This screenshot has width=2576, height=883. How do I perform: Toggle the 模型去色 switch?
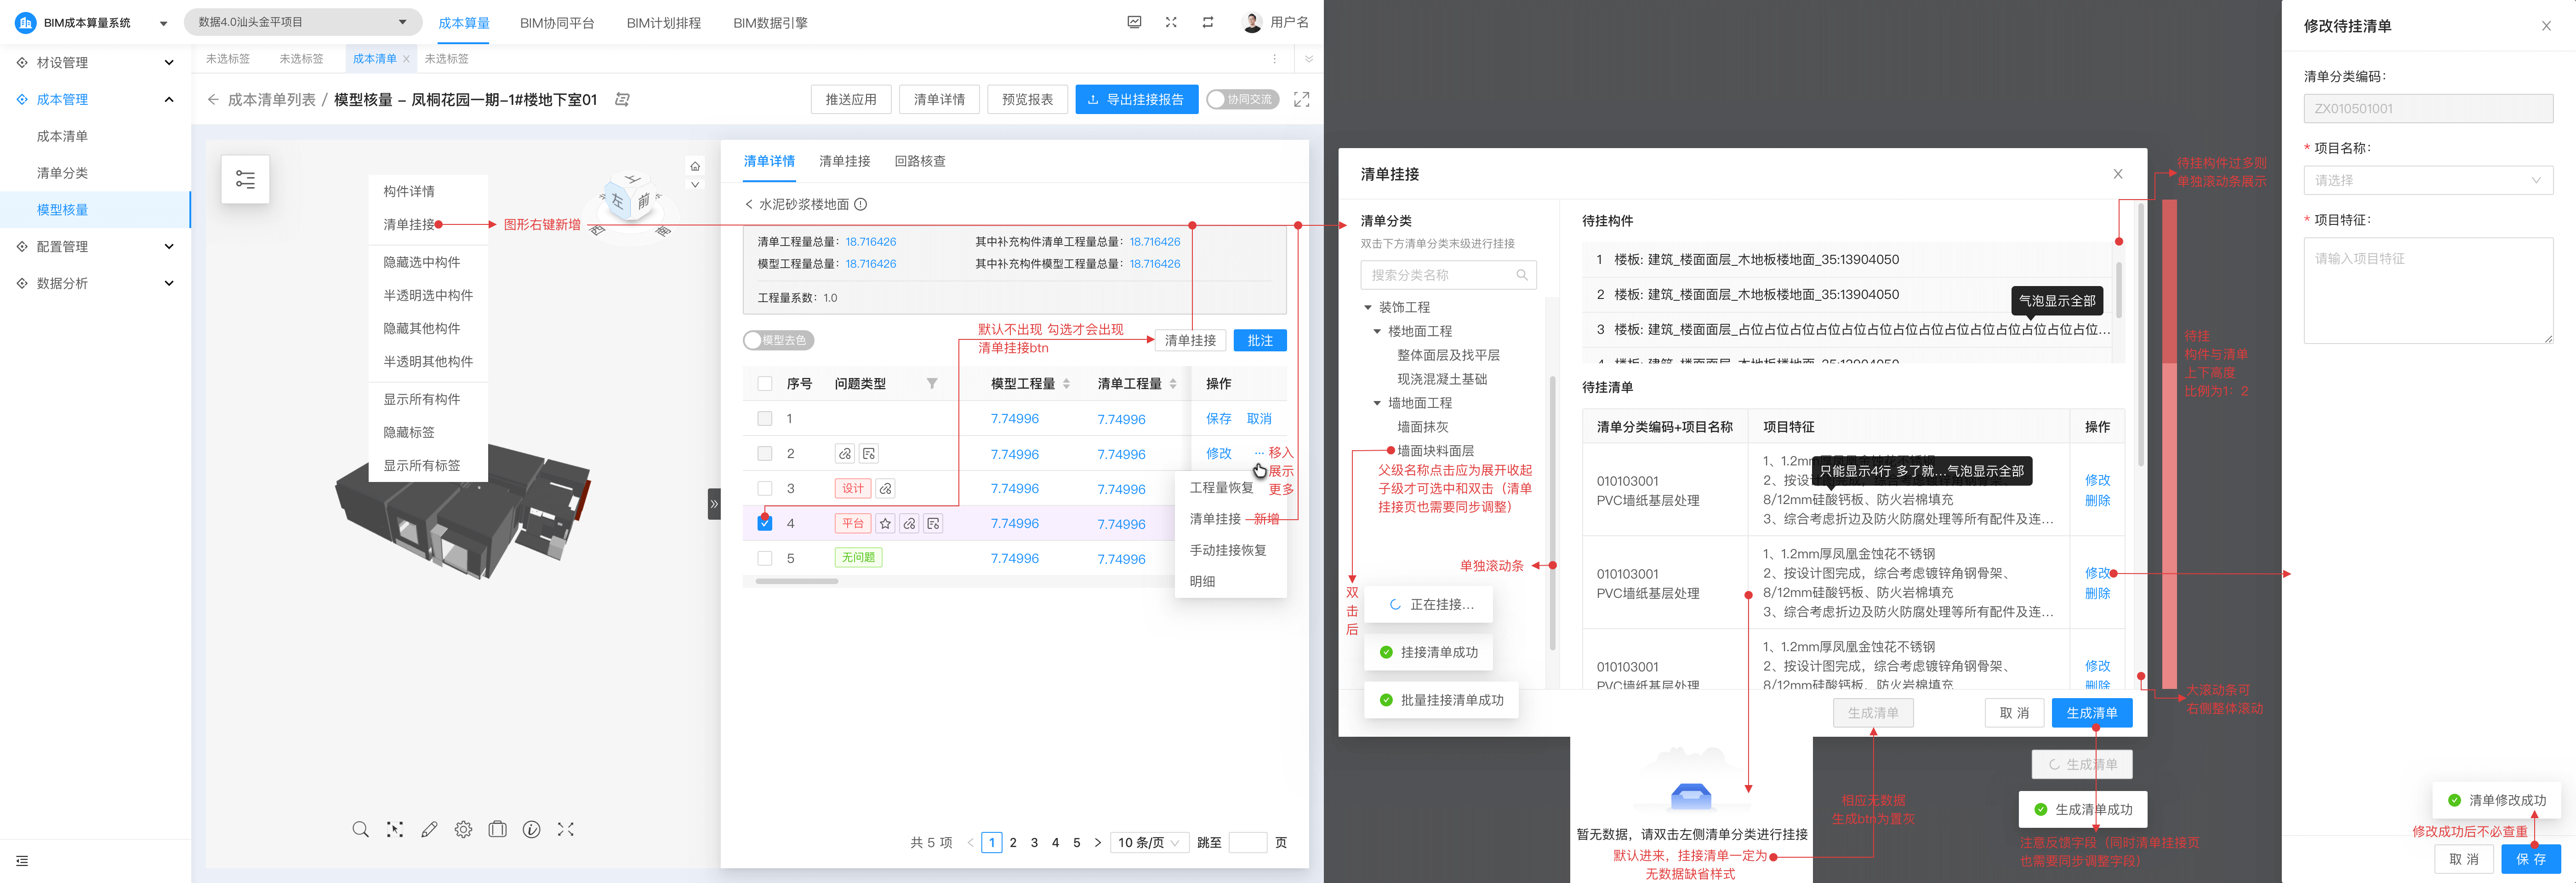point(778,340)
